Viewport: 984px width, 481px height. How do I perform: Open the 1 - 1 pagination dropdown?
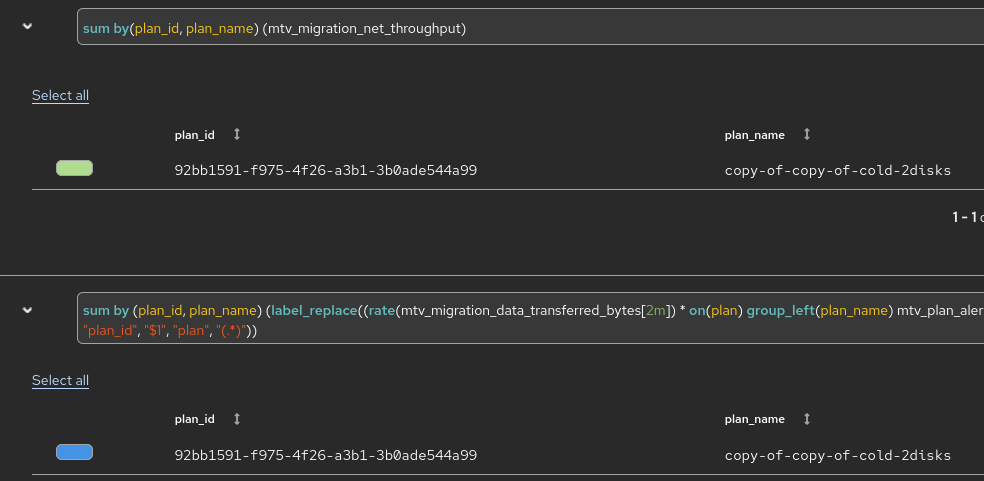[966, 217]
